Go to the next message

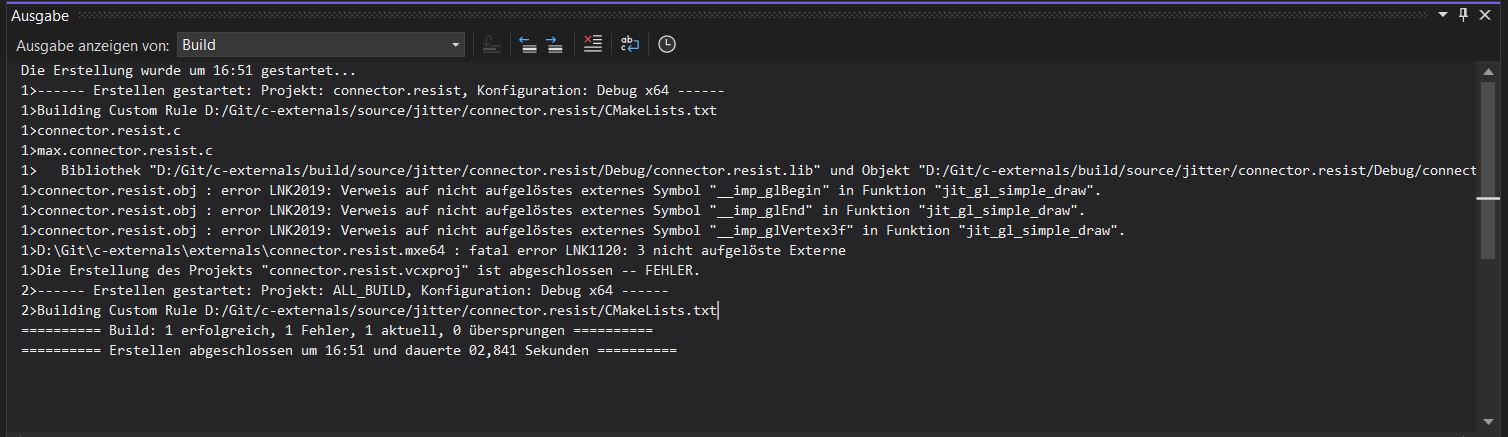pos(554,44)
